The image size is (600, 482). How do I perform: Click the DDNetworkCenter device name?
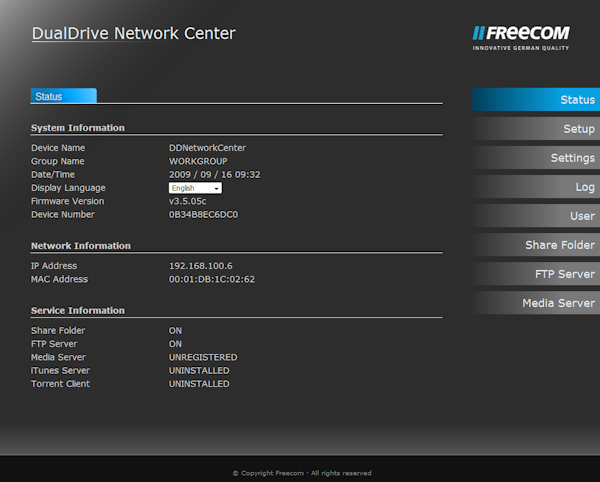click(207, 148)
